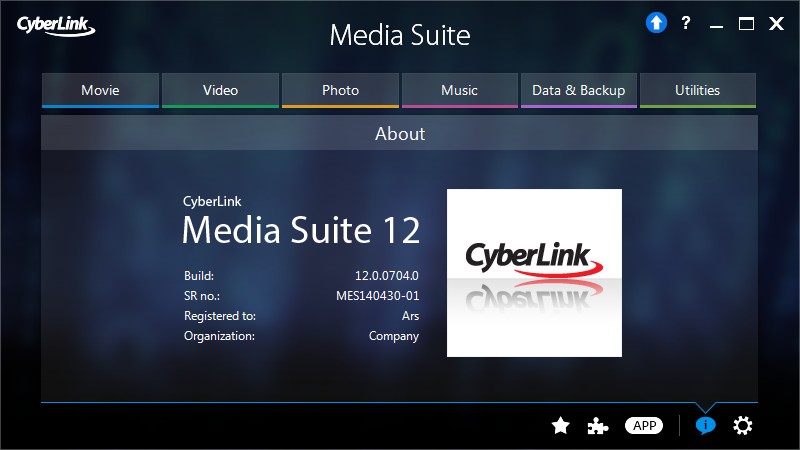Open favorites via the star icon
800x450 pixels.
[560, 426]
